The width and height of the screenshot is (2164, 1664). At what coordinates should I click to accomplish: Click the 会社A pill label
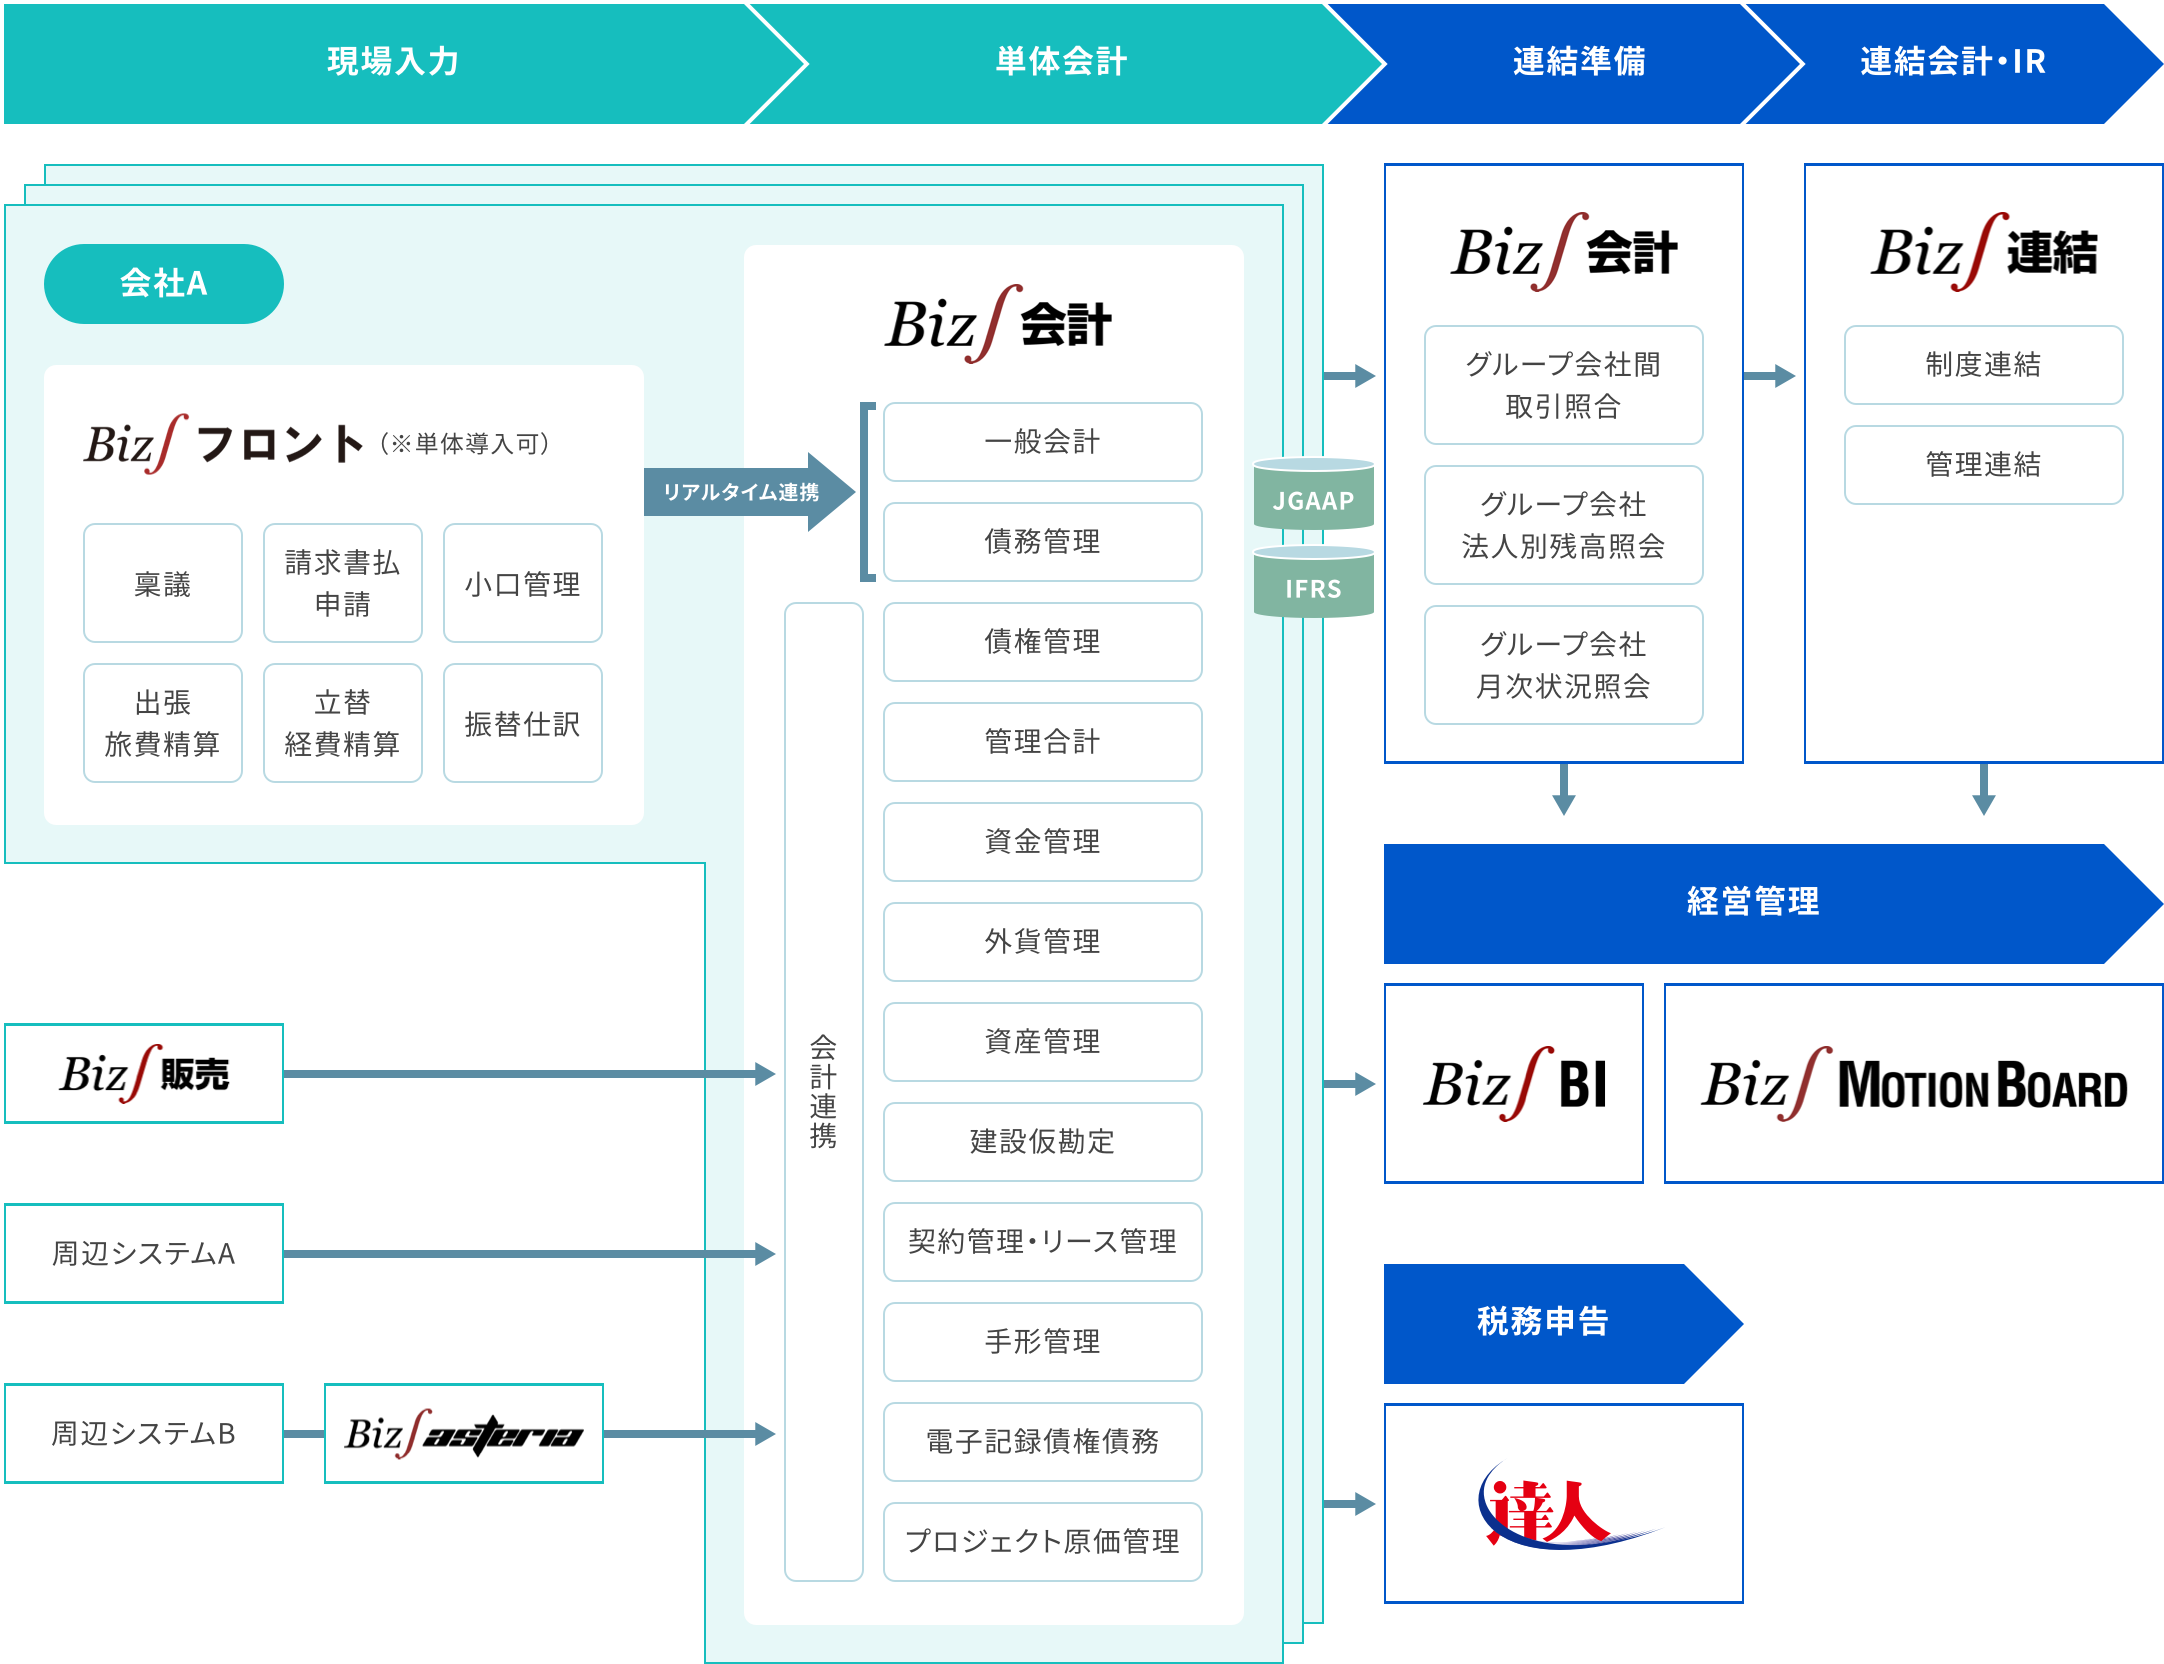pyautogui.click(x=164, y=284)
